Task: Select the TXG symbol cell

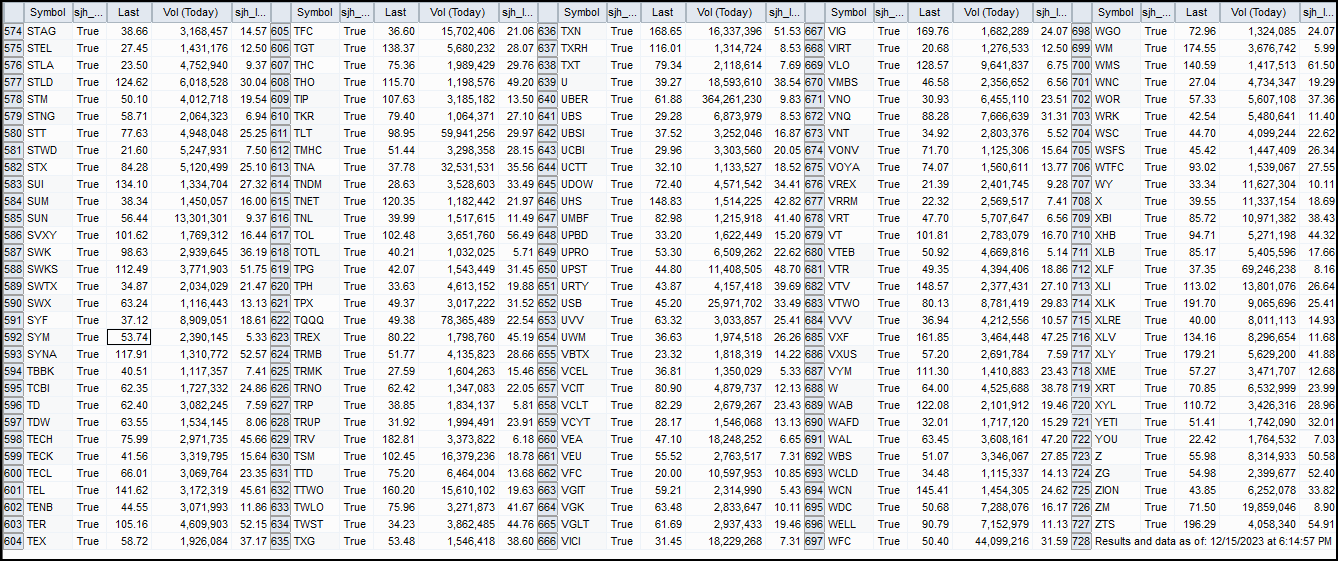Action: coord(314,541)
